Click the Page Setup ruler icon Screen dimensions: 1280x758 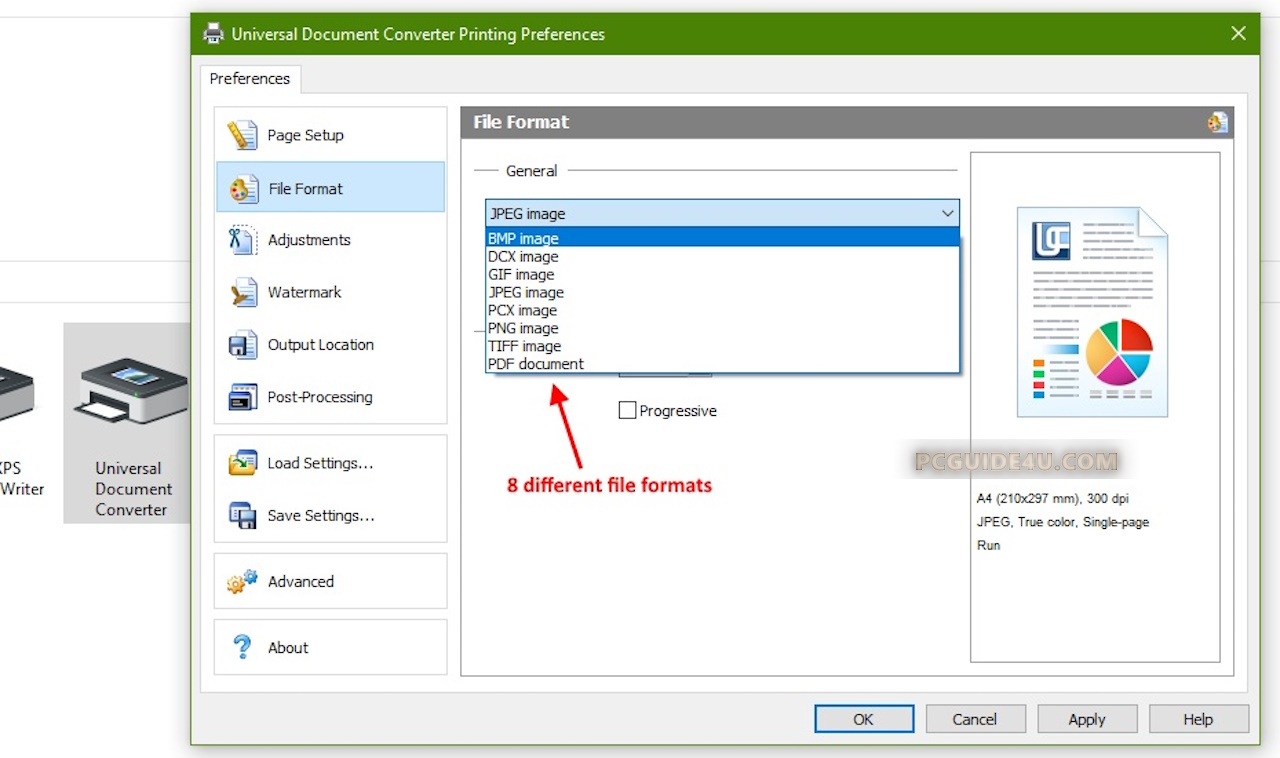[x=242, y=135]
